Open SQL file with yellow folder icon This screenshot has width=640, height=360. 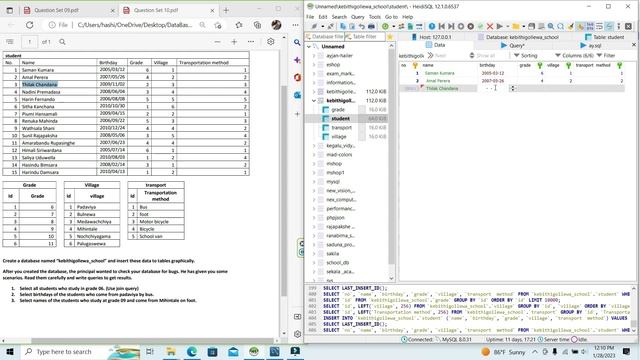[x=516, y=26]
